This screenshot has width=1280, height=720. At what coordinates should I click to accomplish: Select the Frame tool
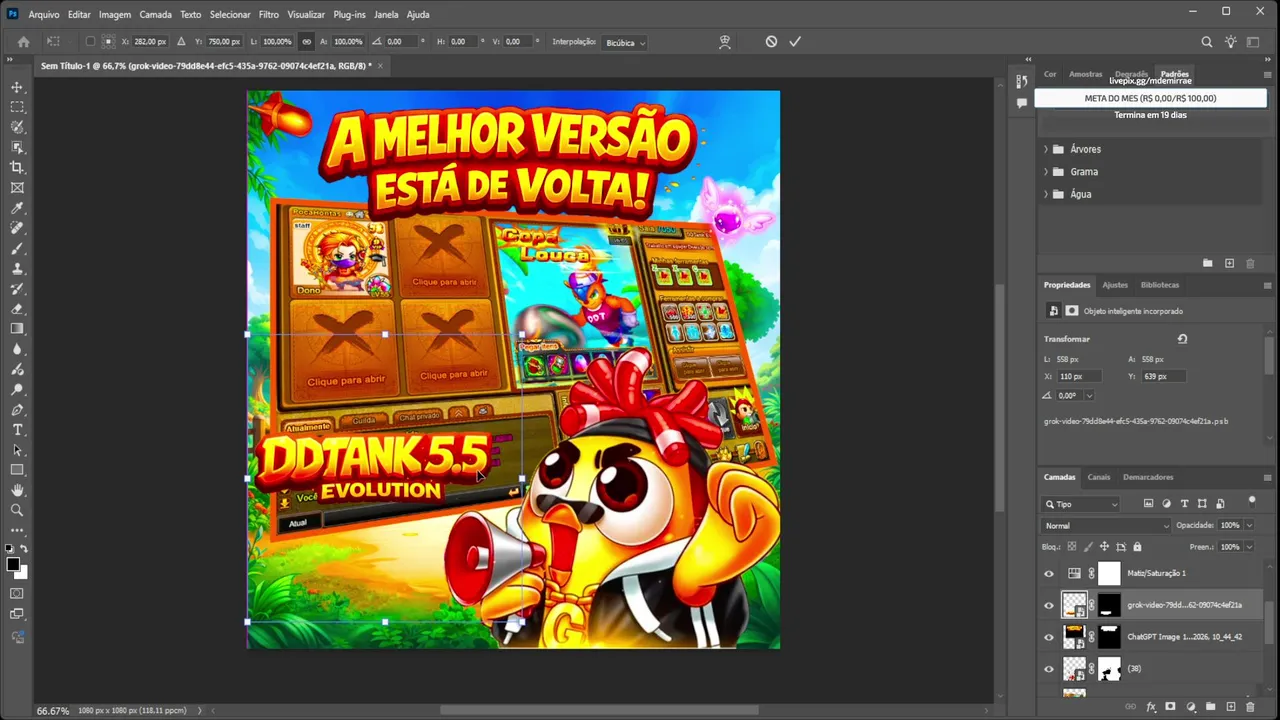coord(17,188)
